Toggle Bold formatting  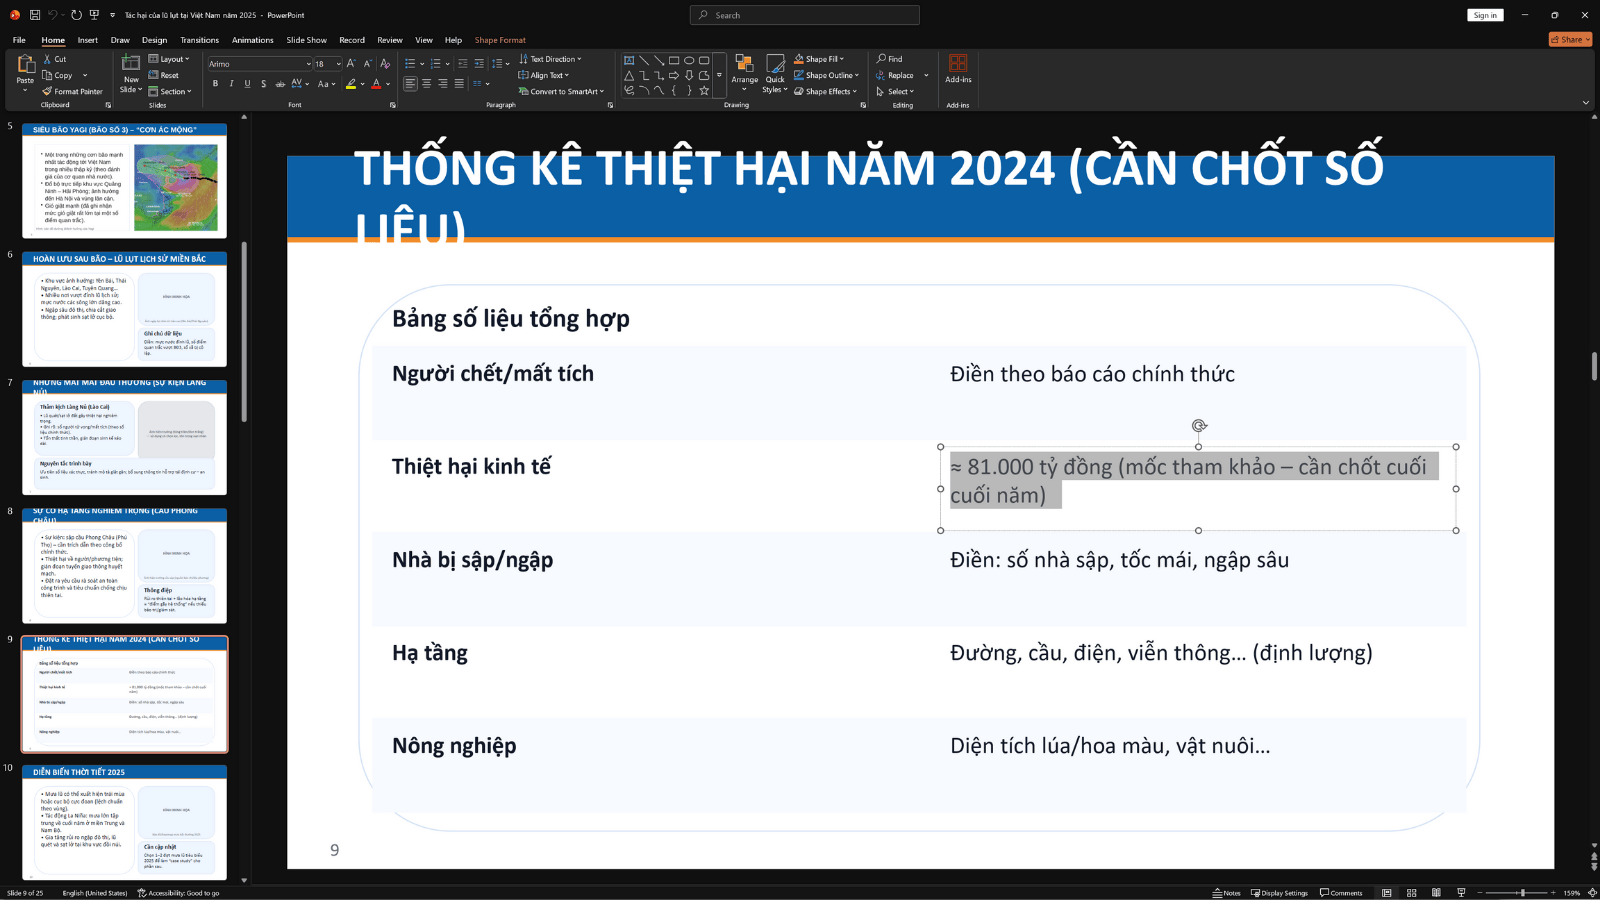(215, 84)
